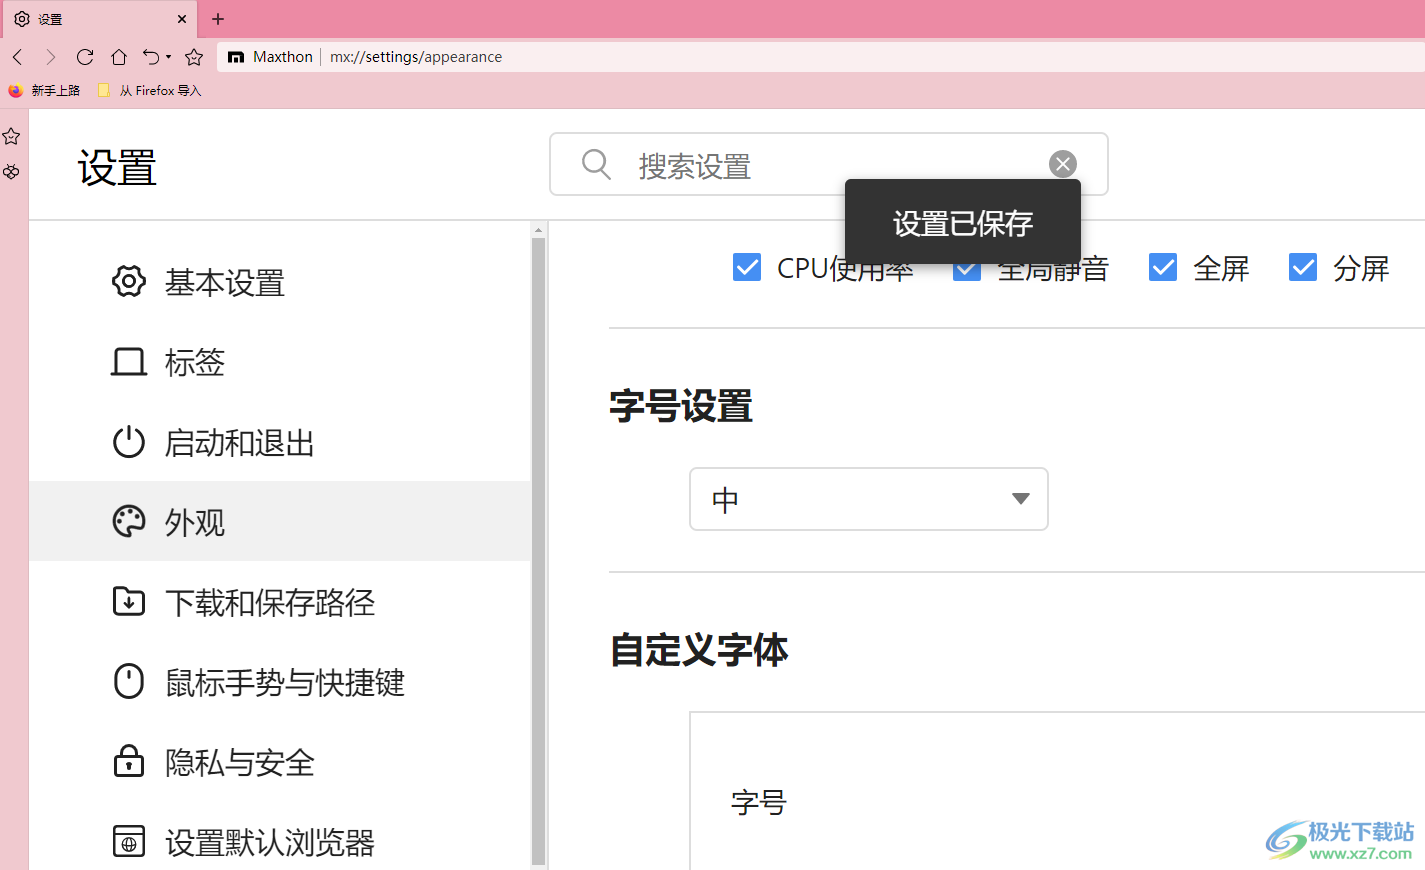Click the 字号 label in custom font box
The image size is (1425, 870).
pos(759,802)
